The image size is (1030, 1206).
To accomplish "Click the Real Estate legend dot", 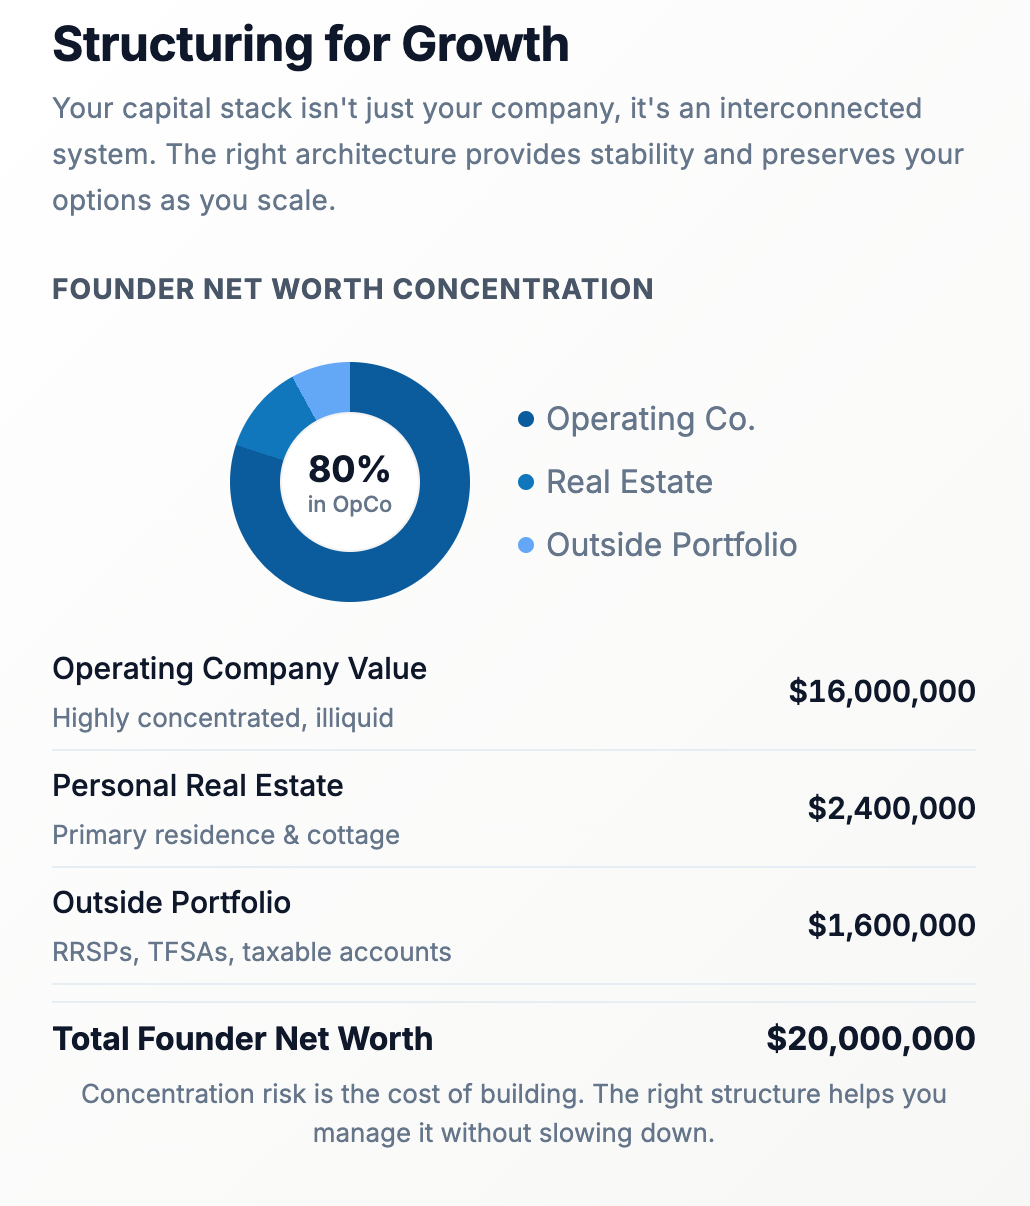I will 526,483.
